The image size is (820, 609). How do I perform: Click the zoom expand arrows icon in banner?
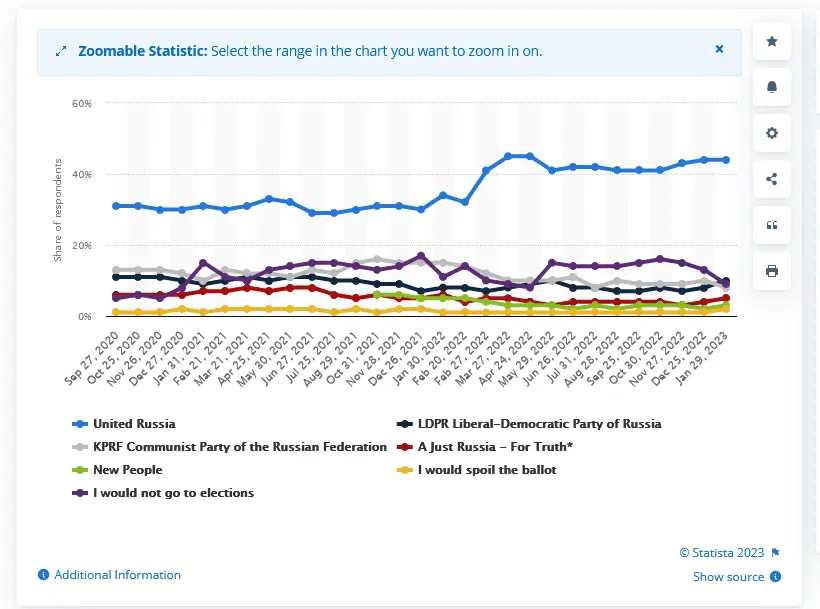click(x=61, y=52)
